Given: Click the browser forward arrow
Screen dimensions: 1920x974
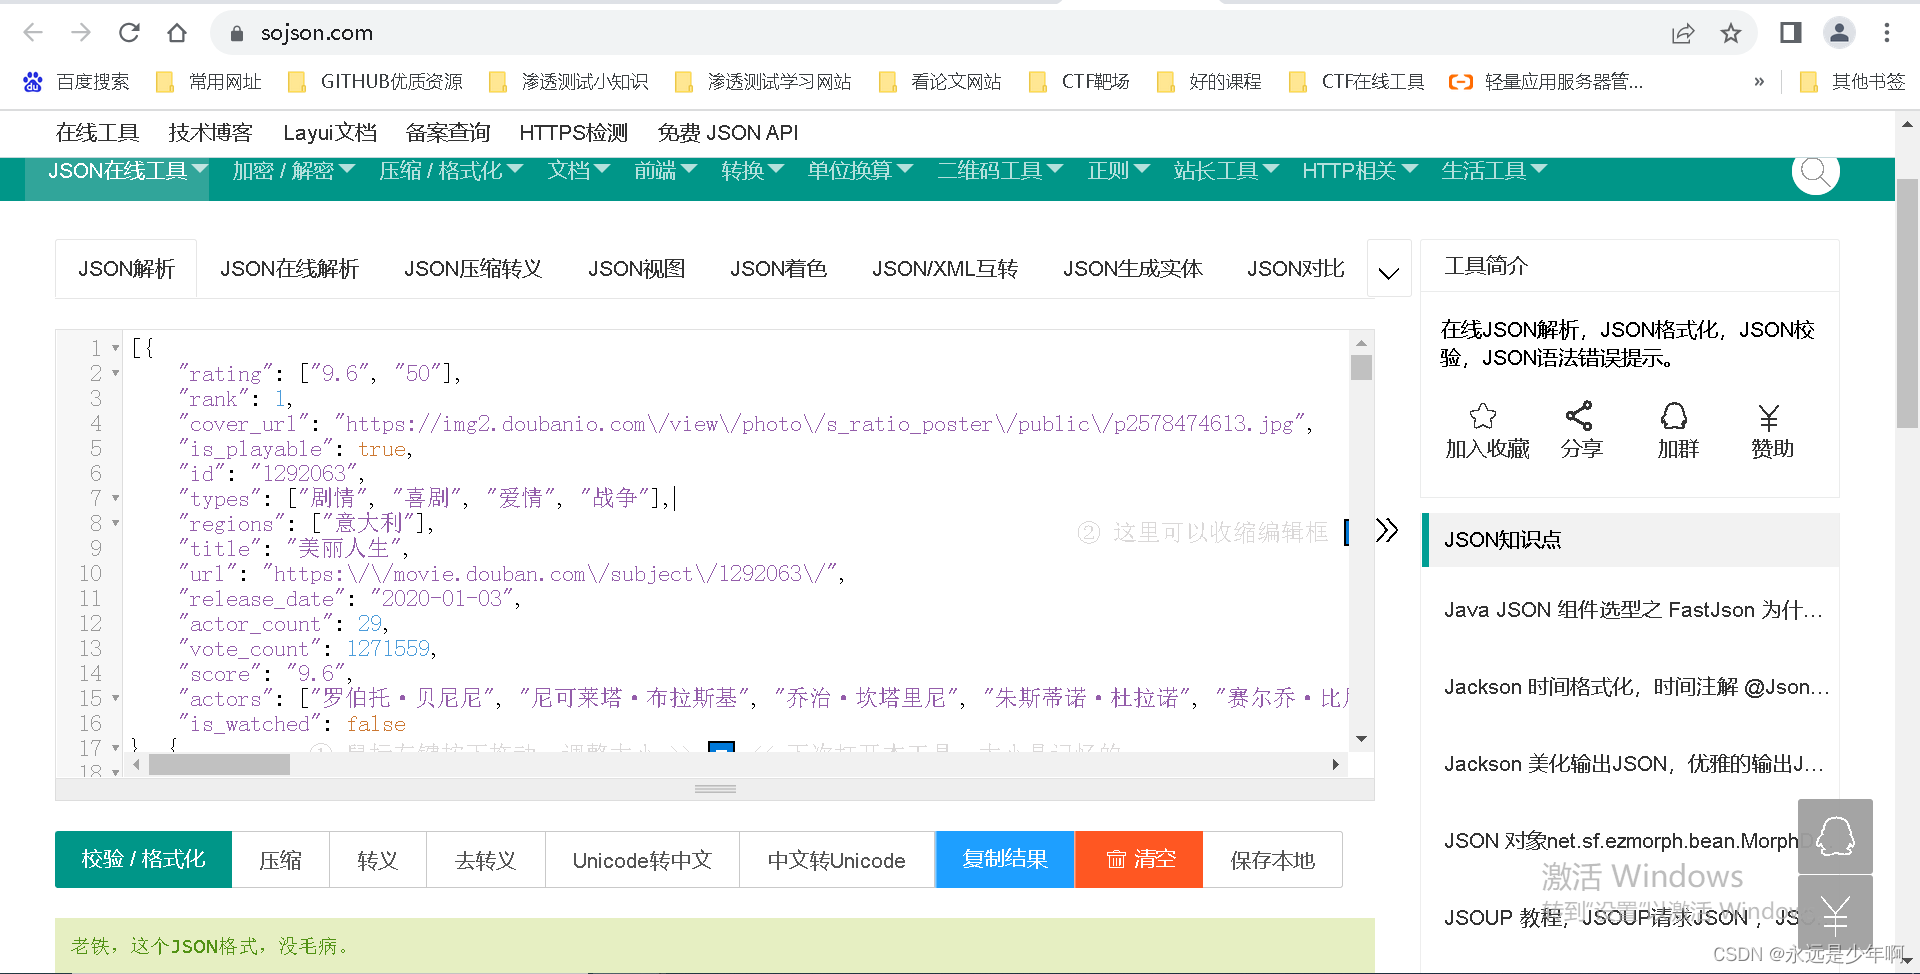Looking at the screenshot, I should pyautogui.click(x=81, y=33).
